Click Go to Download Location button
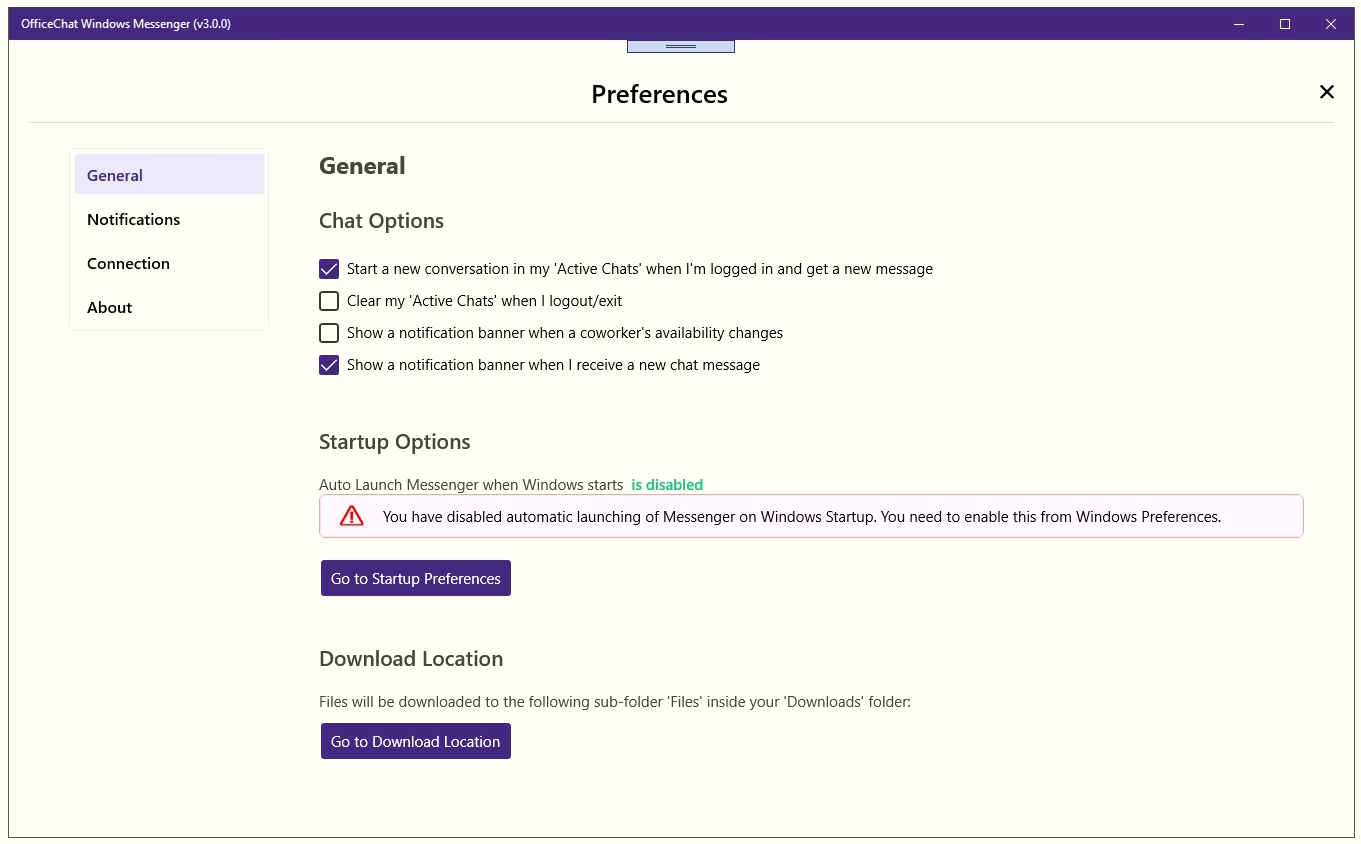Screen dimensions: 1361x844 pos(415,741)
